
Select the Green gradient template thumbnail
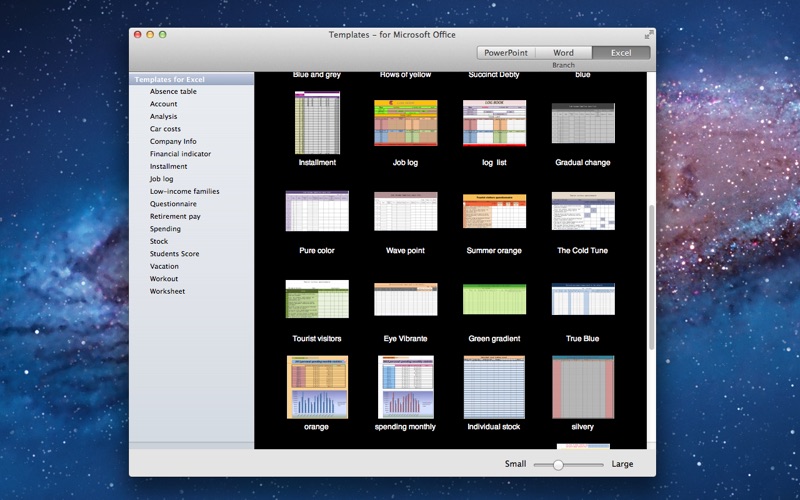tap(494, 299)
